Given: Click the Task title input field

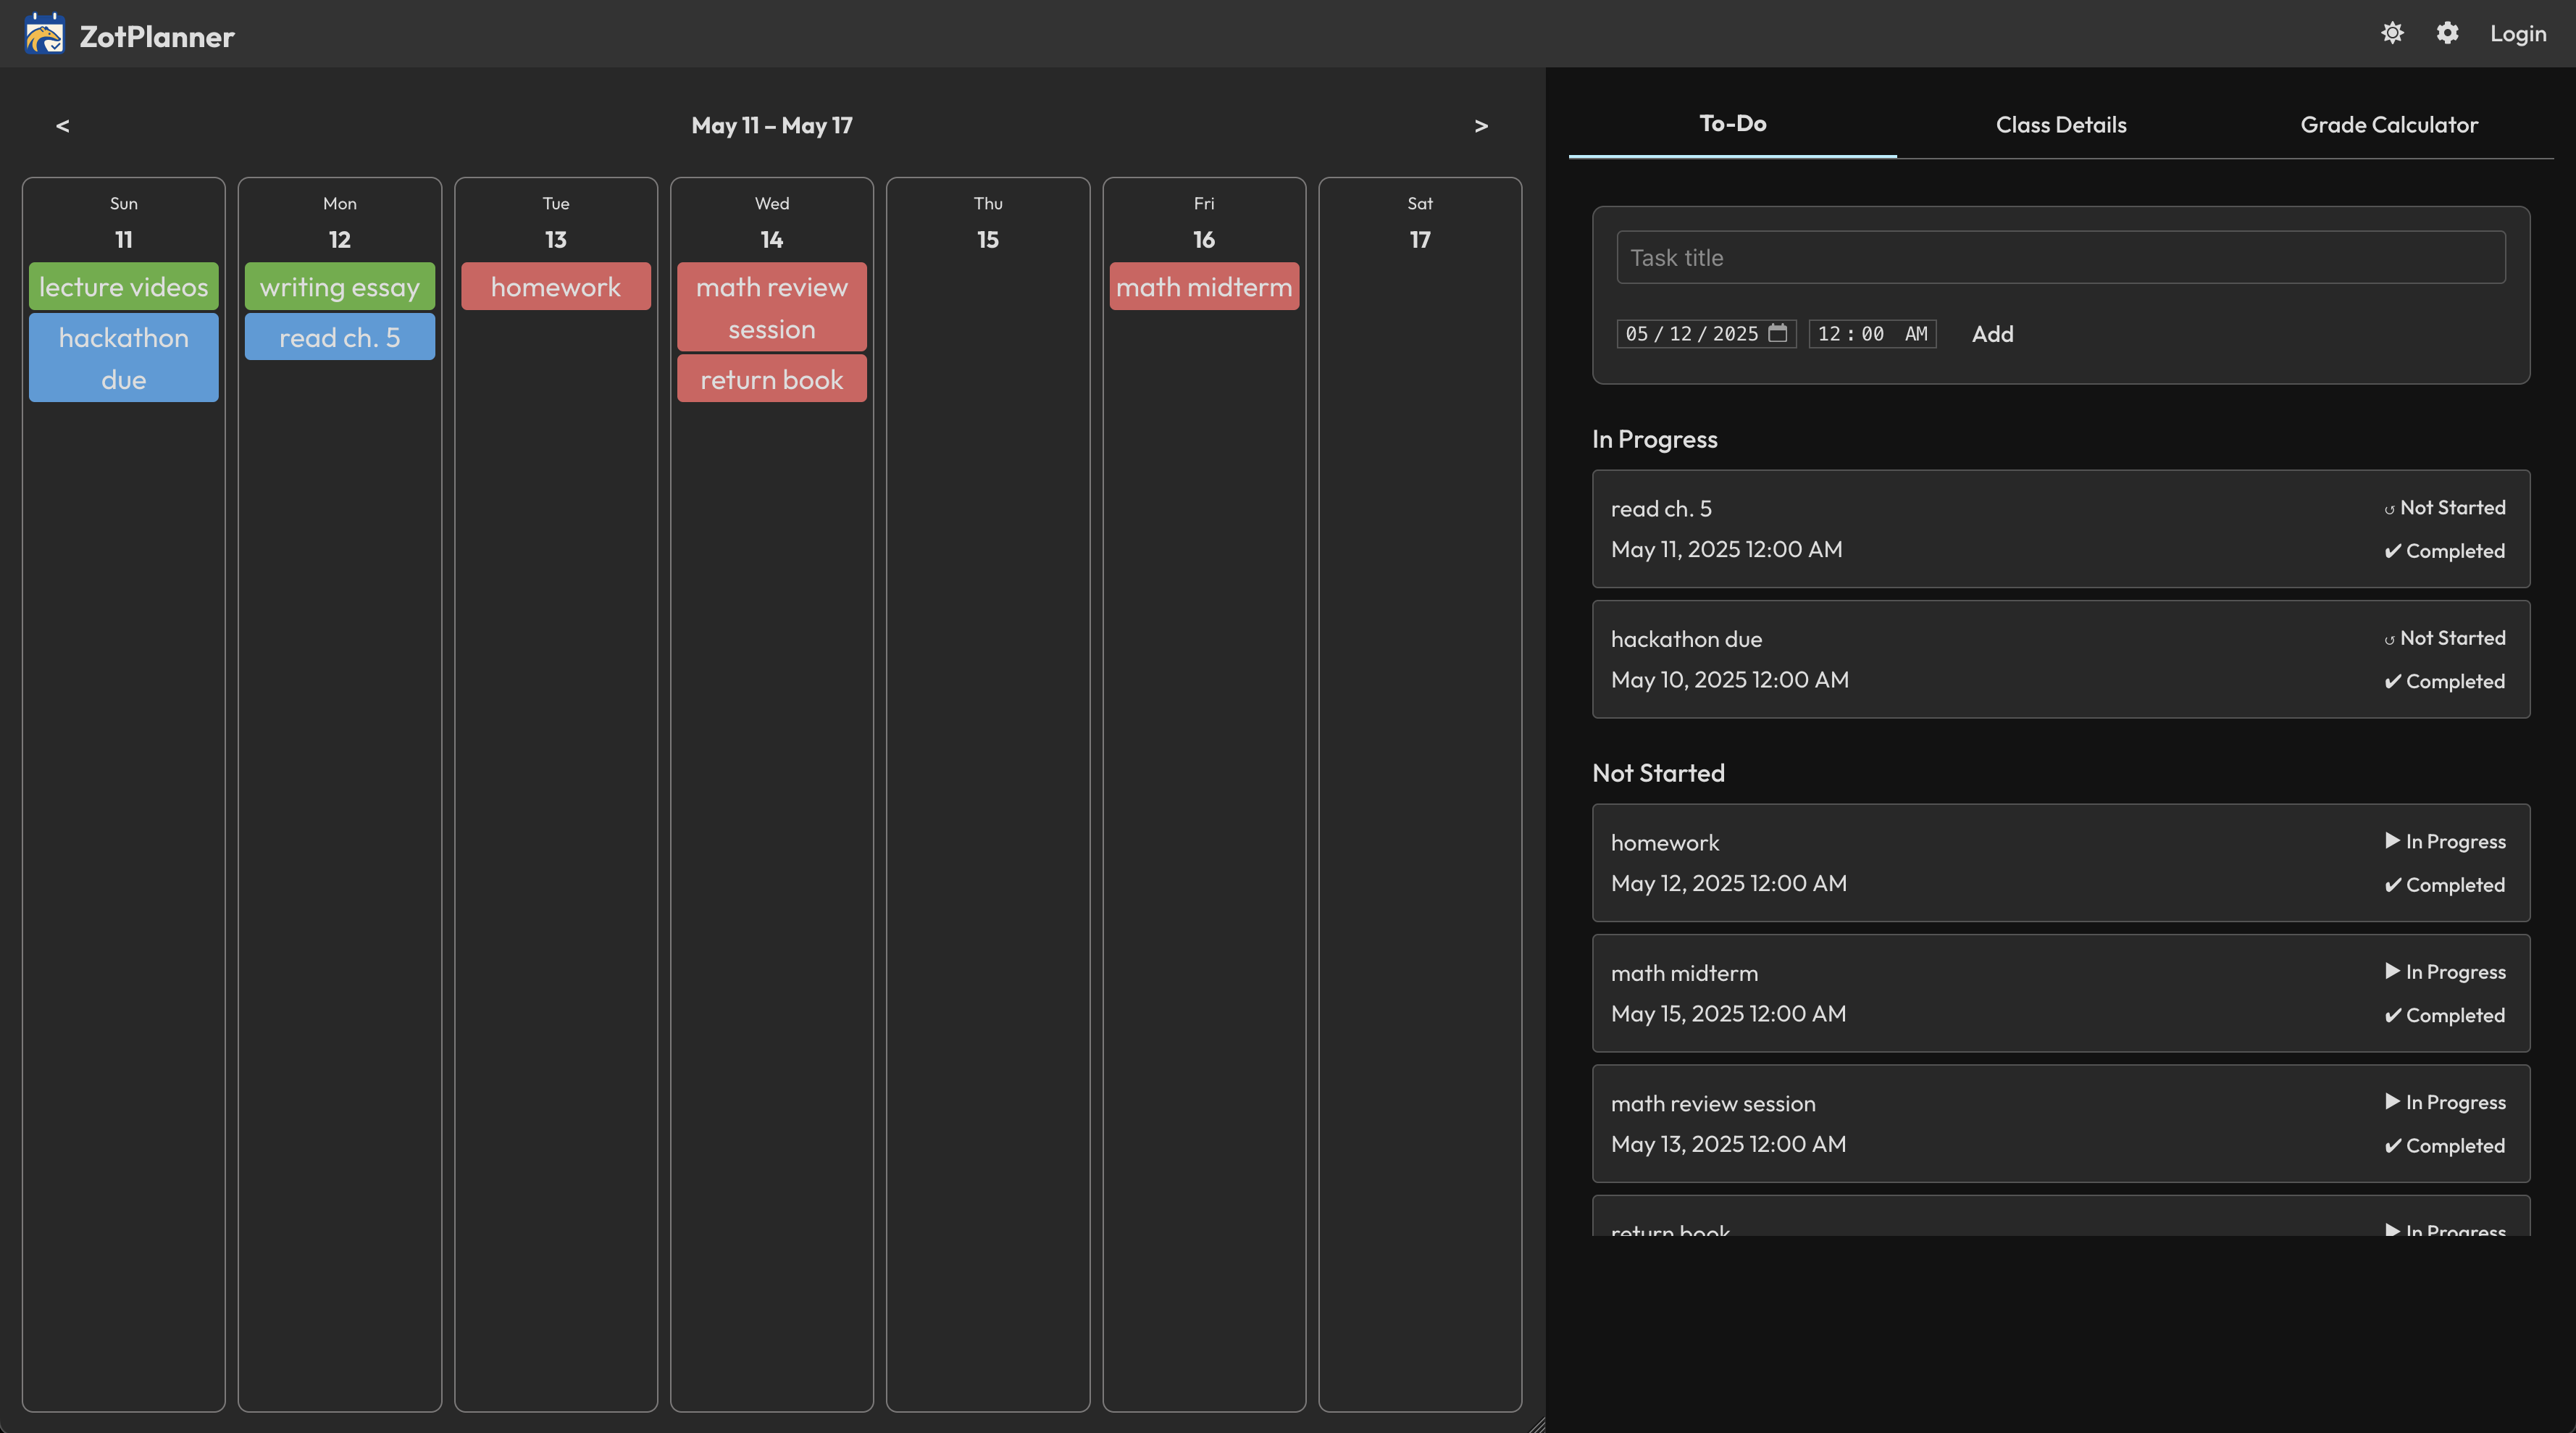Looking at the screenshot, I should pos(2060,258).
